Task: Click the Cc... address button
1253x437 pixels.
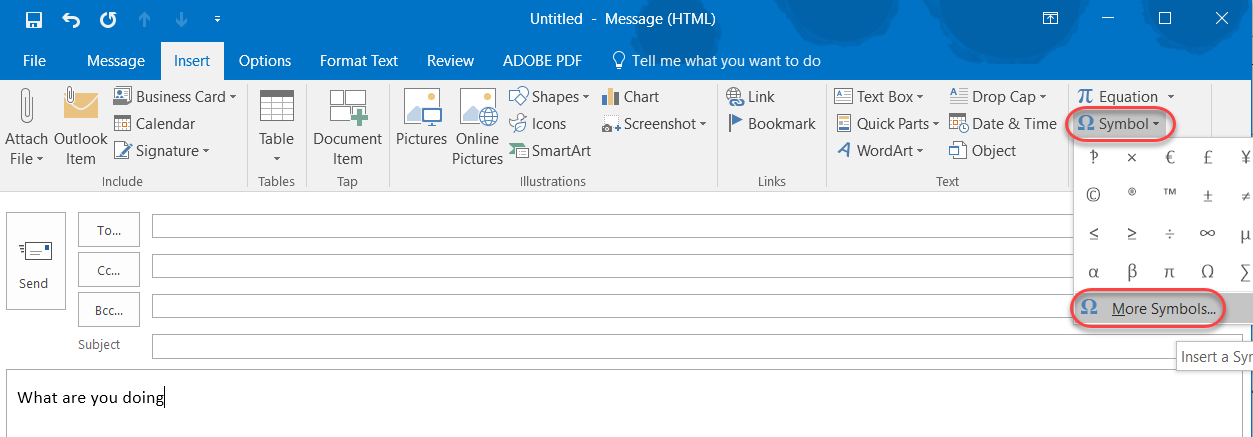Action: (x=109, y=270)
